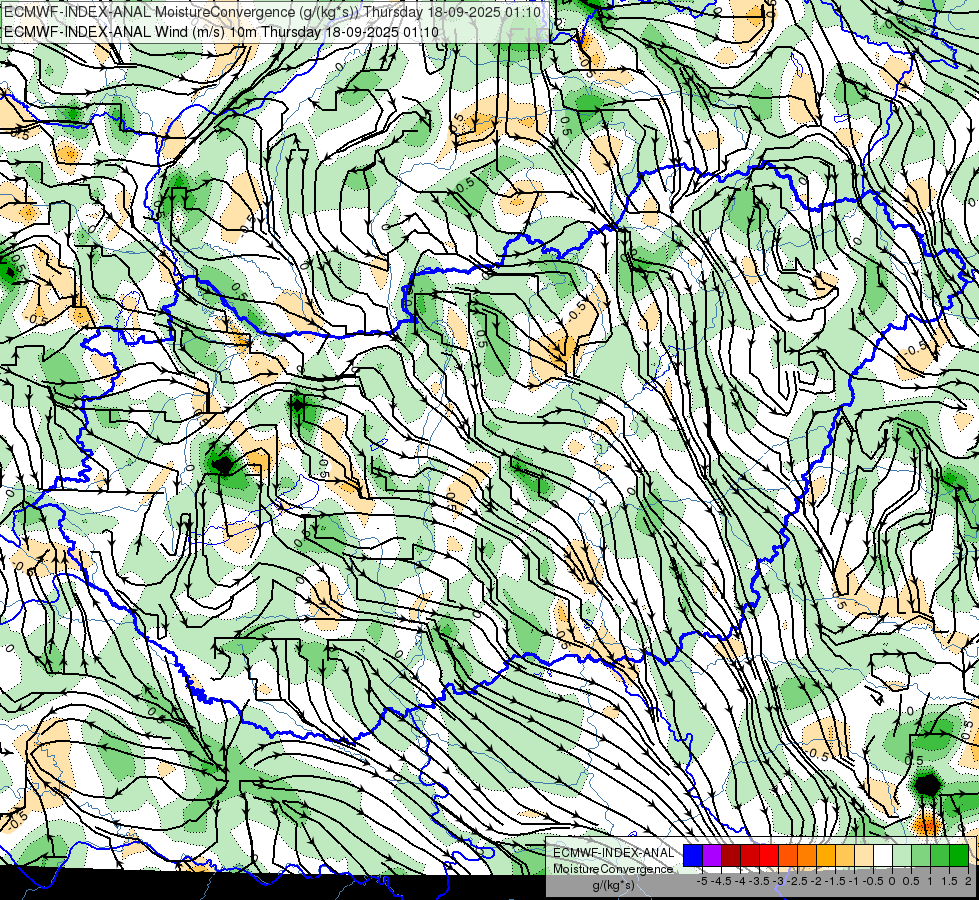
Task: Click the amber swatch between -2 and -1.5
Action: (x=826, y=856)
